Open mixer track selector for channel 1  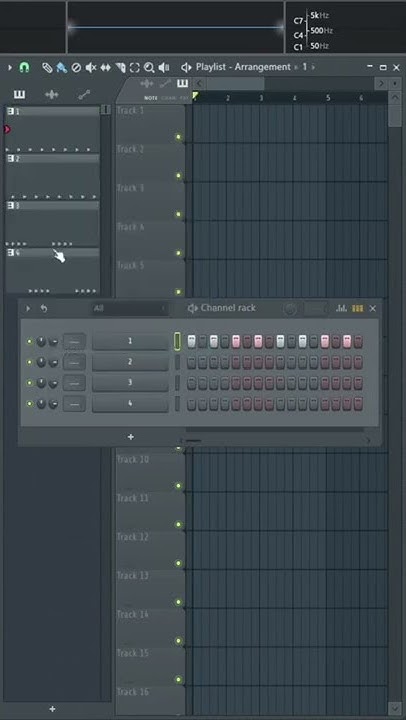(x=74, y=342)
